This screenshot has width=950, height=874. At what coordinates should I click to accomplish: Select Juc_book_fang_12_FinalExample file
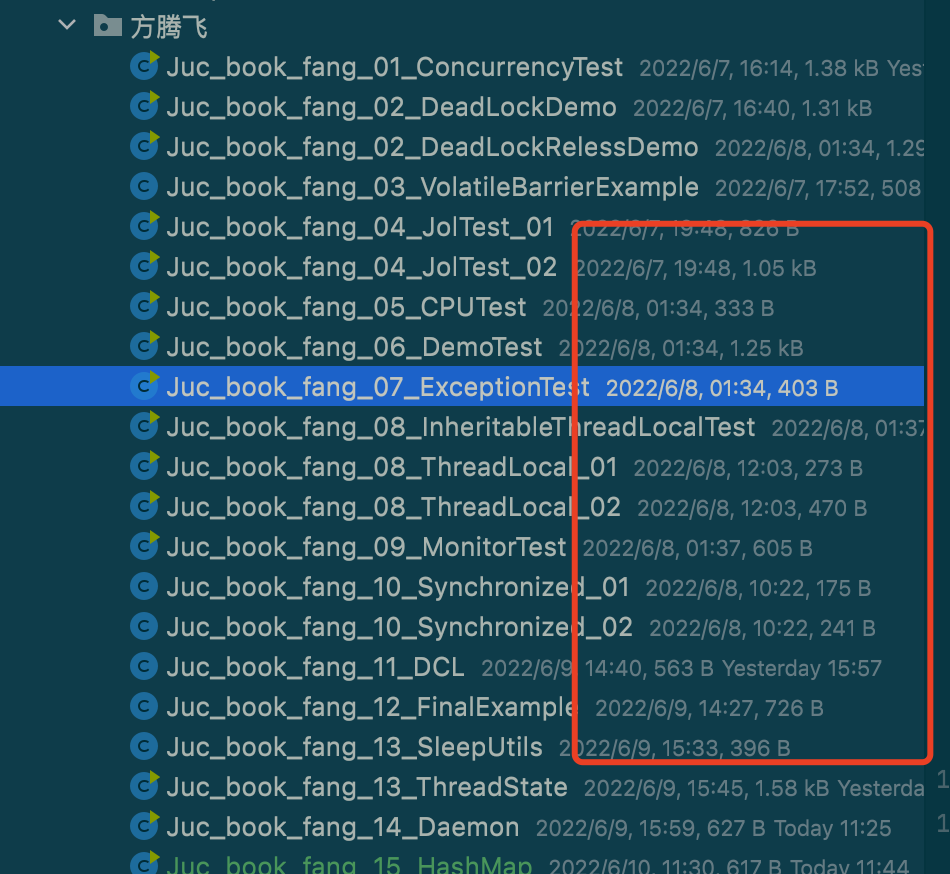(x=371, y=707)
